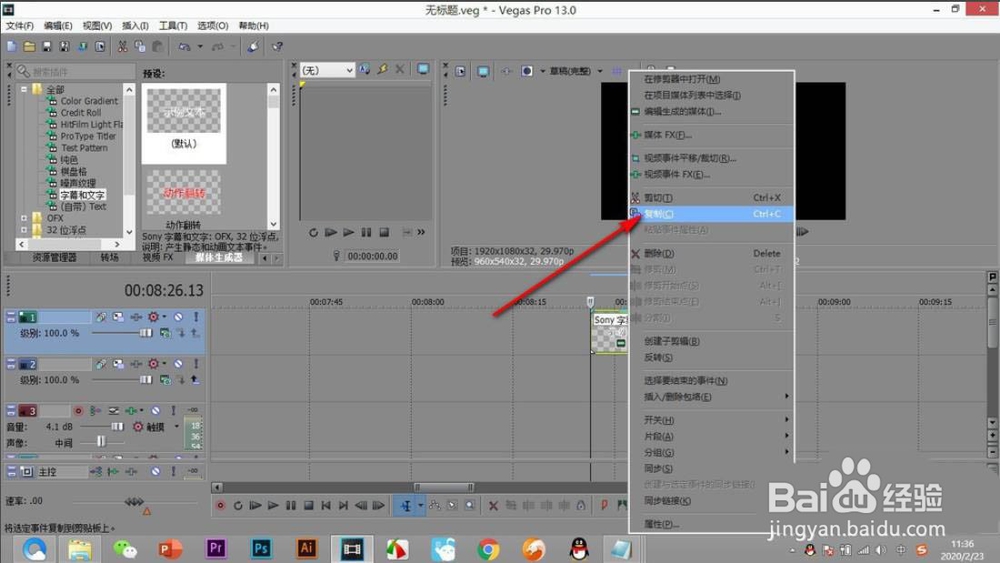The height and width of the screenshot is (563, 1000).
Task: Click Loop Playback in timeline transport
Action: (238, 506)
